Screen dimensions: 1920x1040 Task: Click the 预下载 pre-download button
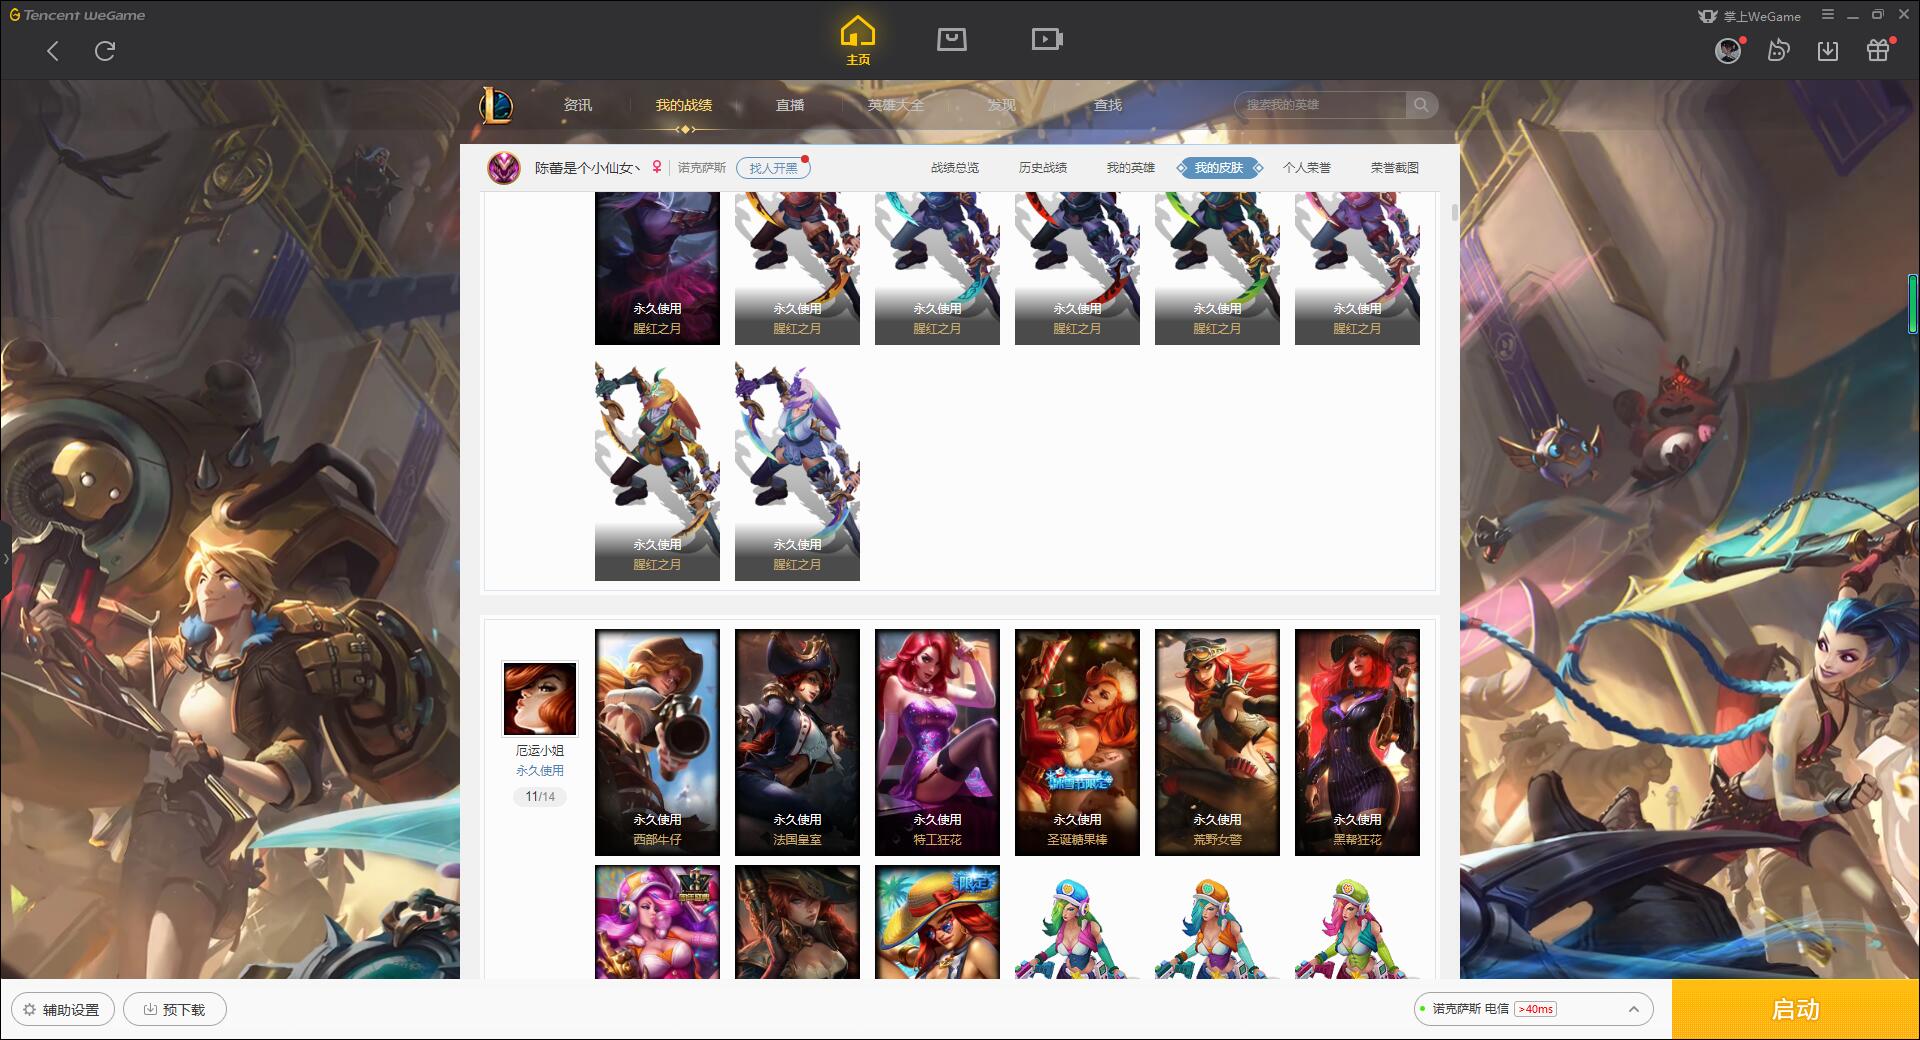point(175,1009)
